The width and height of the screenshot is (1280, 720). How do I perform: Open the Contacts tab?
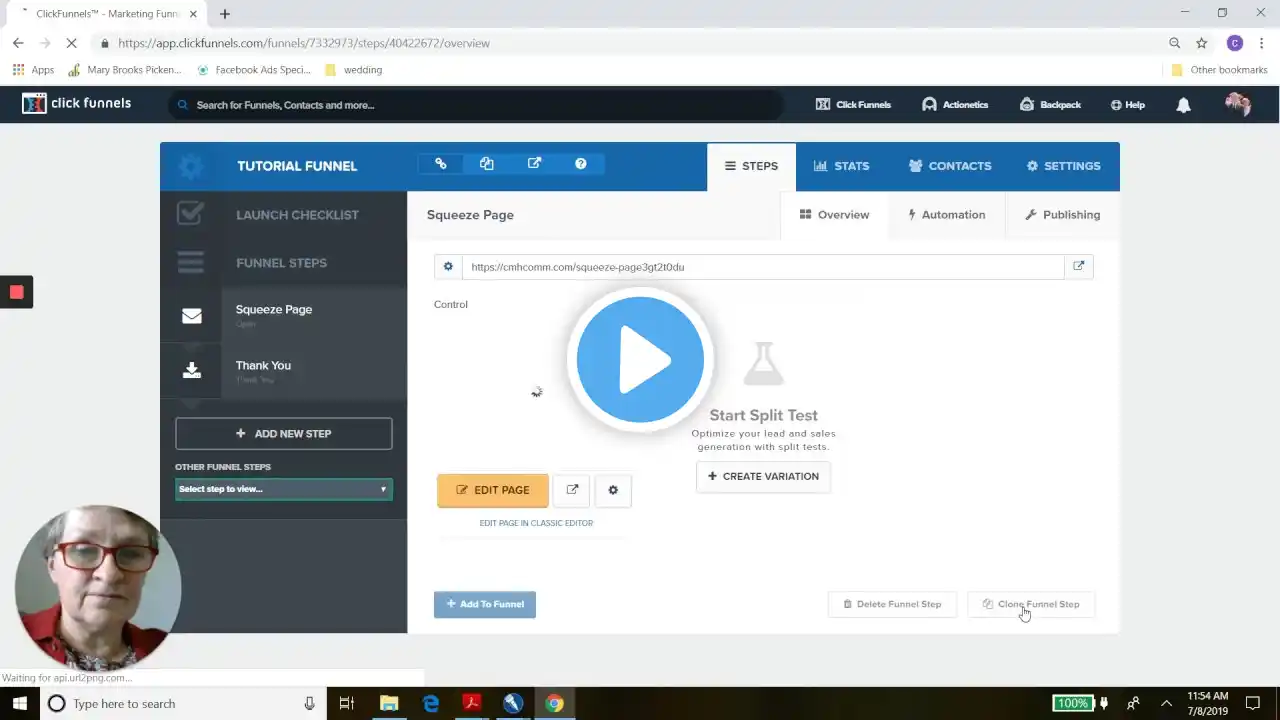[950, 166]
